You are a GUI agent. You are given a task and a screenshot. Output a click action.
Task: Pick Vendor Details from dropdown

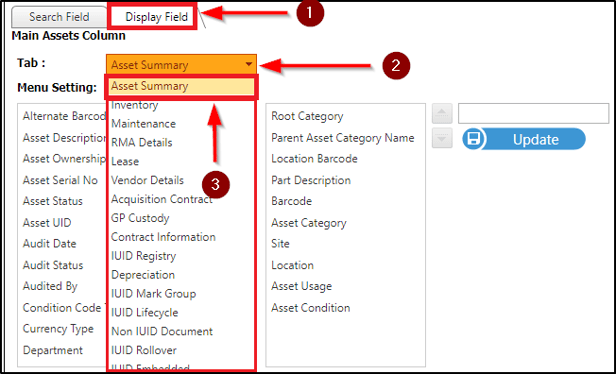pos(147,180)
